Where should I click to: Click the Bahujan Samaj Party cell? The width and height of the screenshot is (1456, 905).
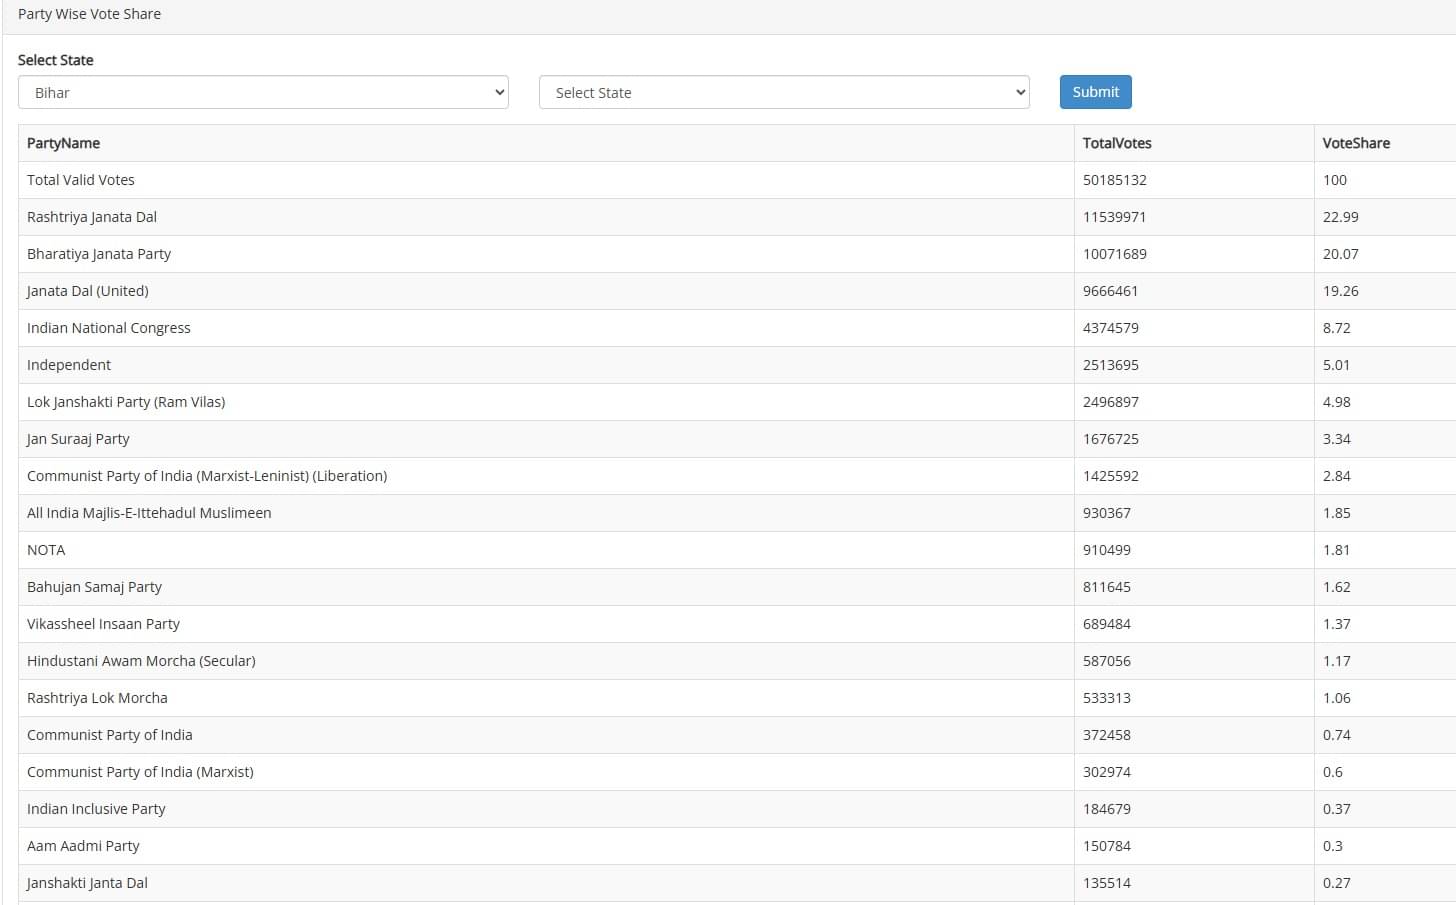[x=94, y=587]
